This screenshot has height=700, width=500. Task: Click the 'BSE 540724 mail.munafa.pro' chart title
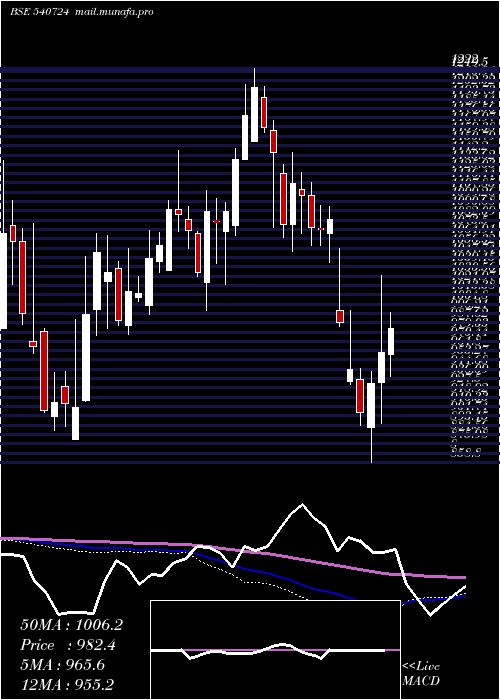(x=82, y=12)
